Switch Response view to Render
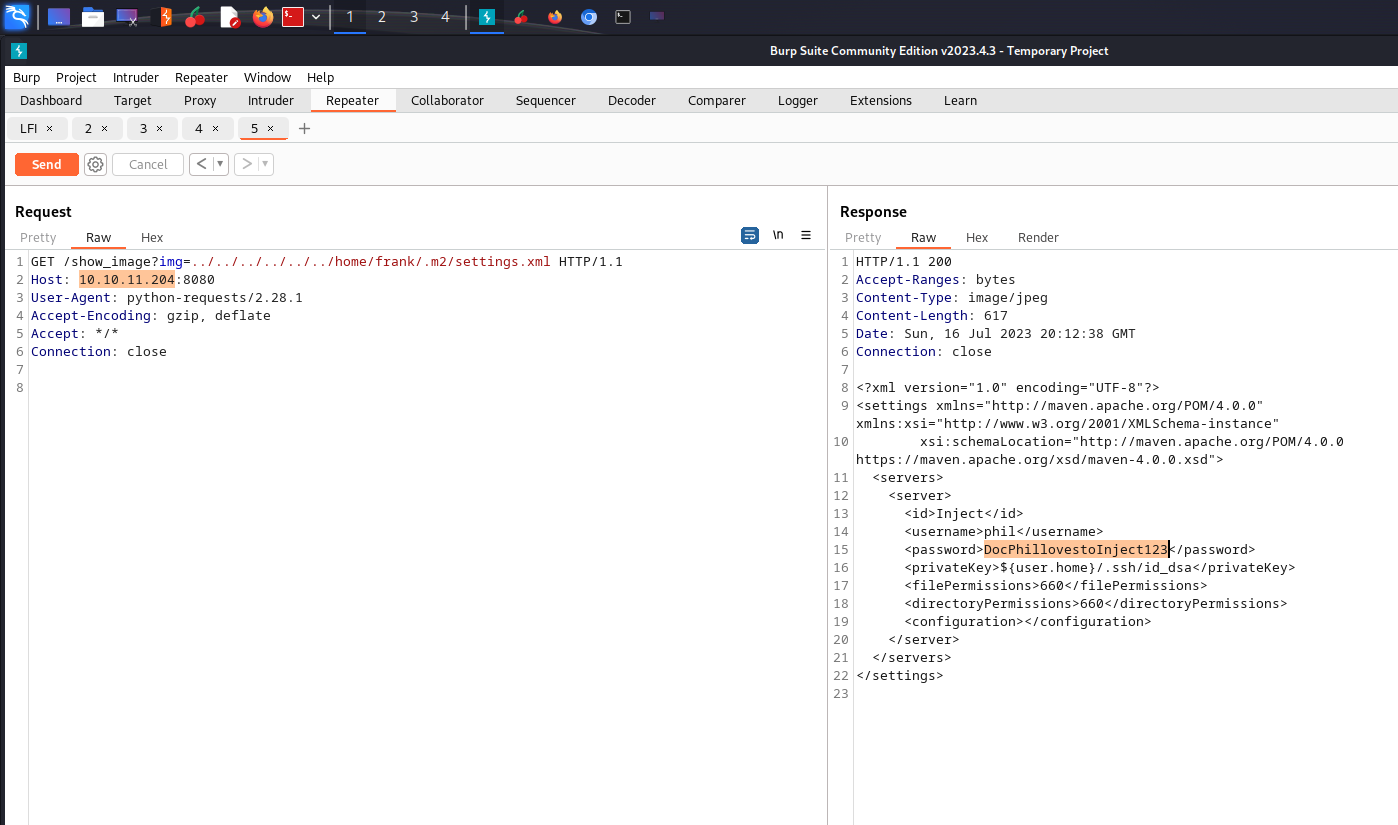 [x=1038, y=237]
